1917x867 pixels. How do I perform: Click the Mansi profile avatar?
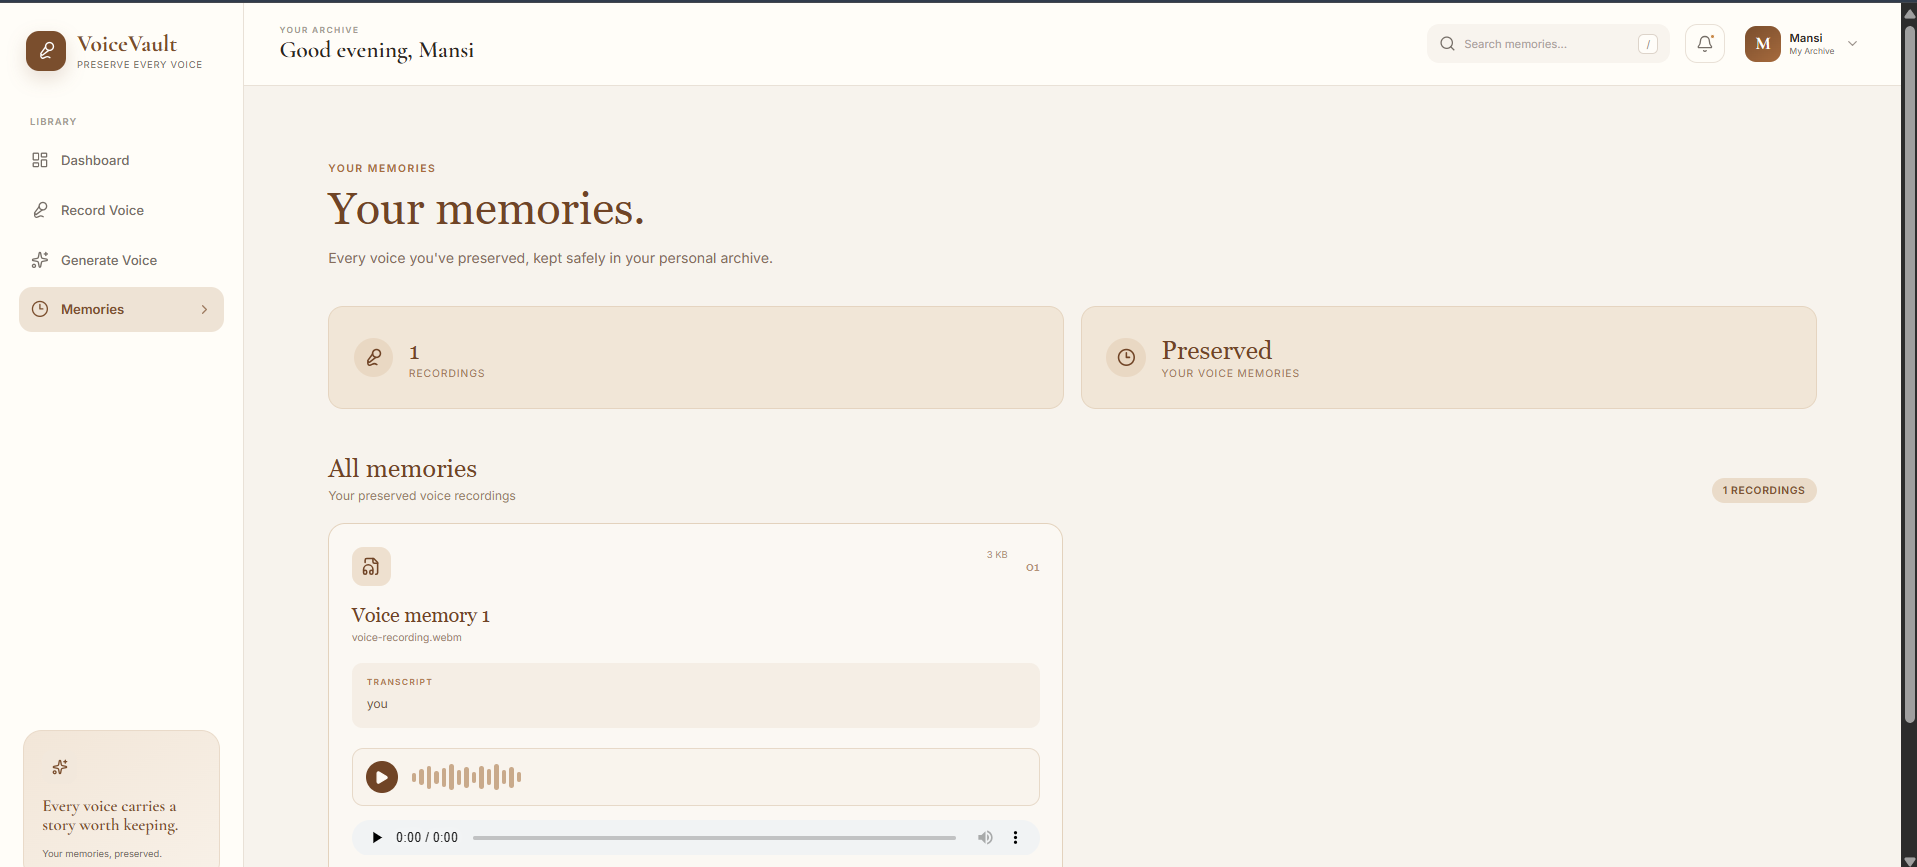click(1763, 44)
